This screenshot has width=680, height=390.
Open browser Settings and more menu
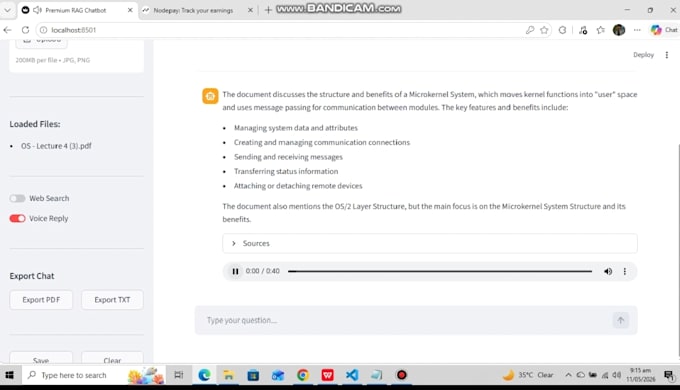pyautogui.click(x=637, y=30)
